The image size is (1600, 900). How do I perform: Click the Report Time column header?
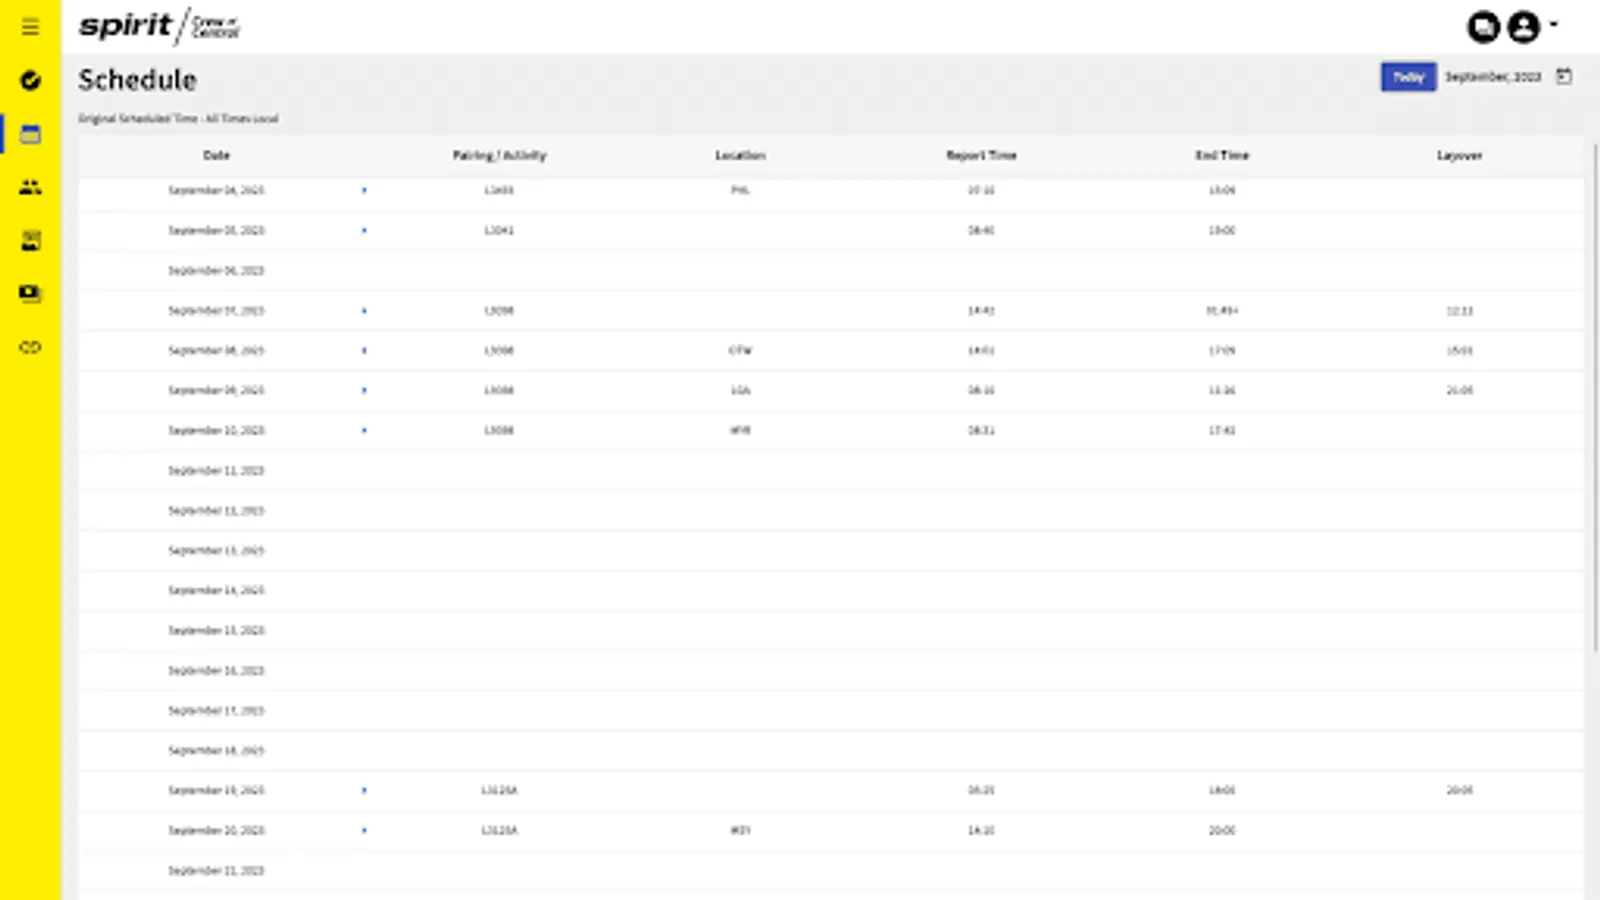tap(981, 155)
